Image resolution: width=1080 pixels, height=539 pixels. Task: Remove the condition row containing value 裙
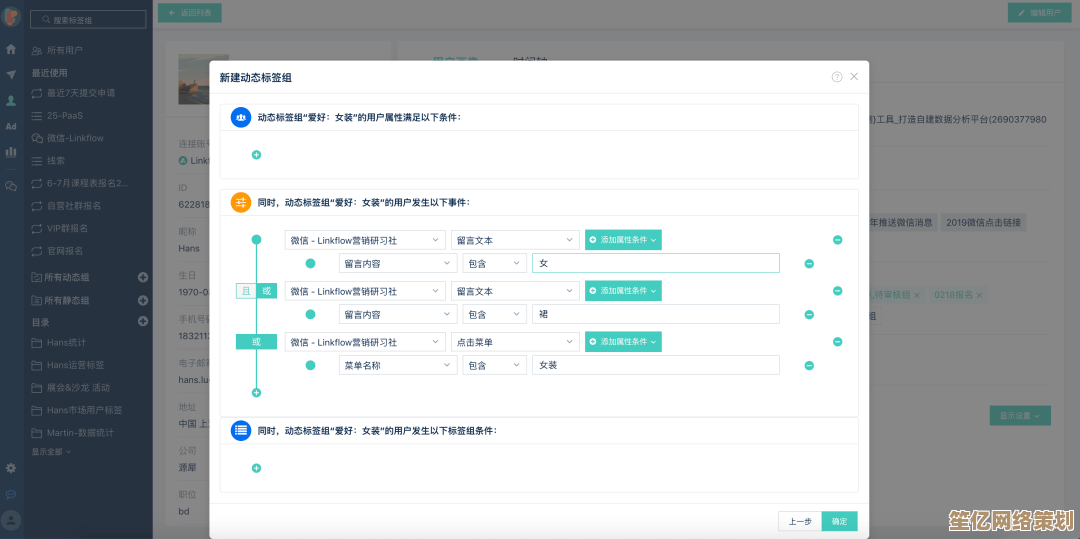tap(809, 315)
